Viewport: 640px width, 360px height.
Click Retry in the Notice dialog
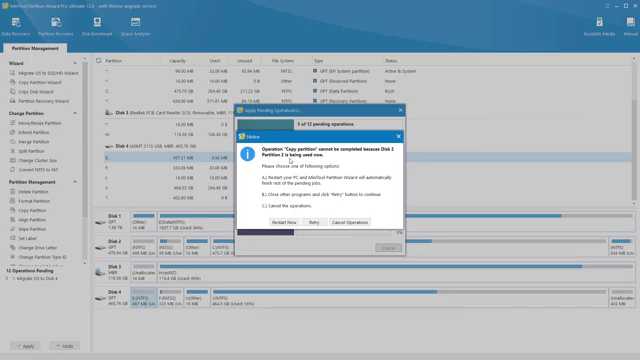coord(314,222)
